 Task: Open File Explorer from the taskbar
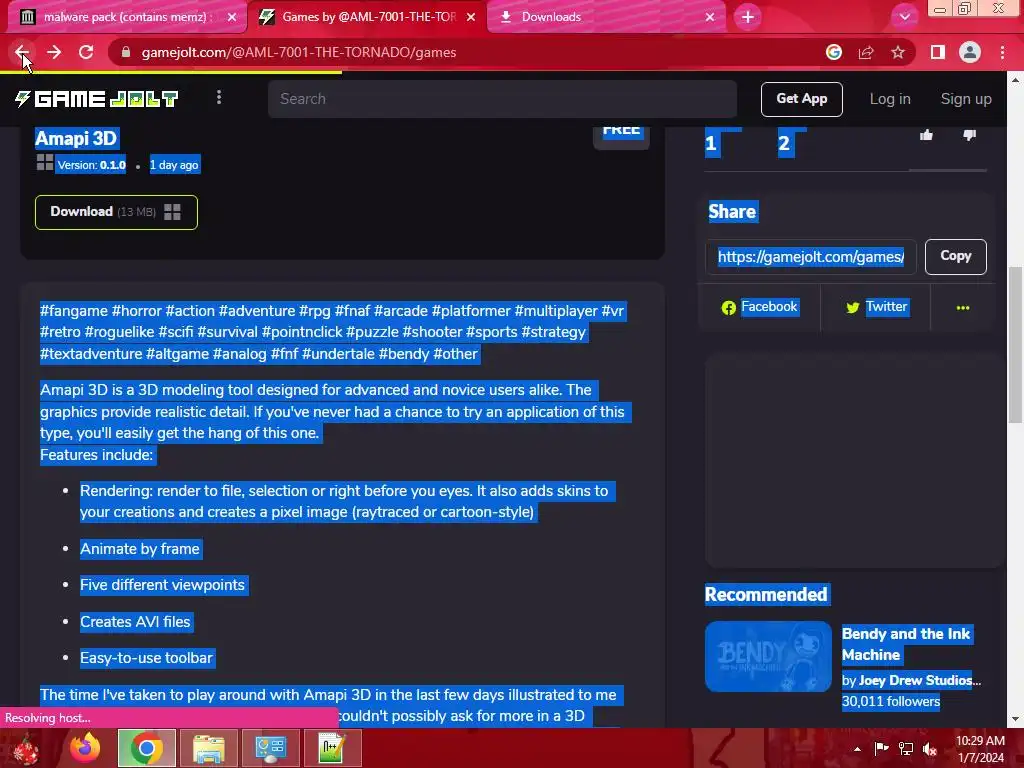[208, 748]
